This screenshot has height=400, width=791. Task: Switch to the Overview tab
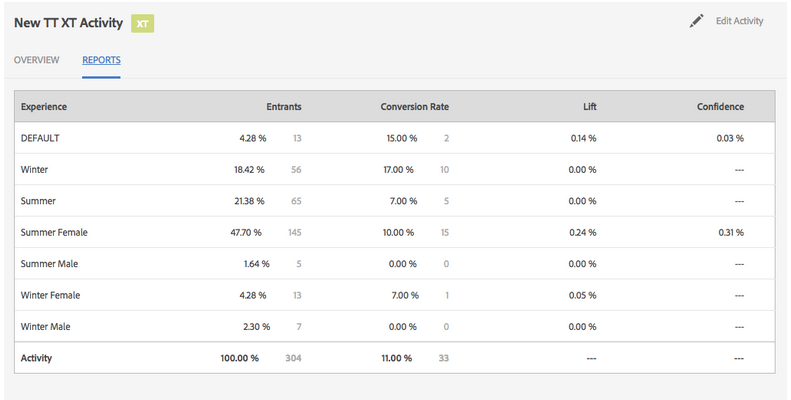(39, 60)
